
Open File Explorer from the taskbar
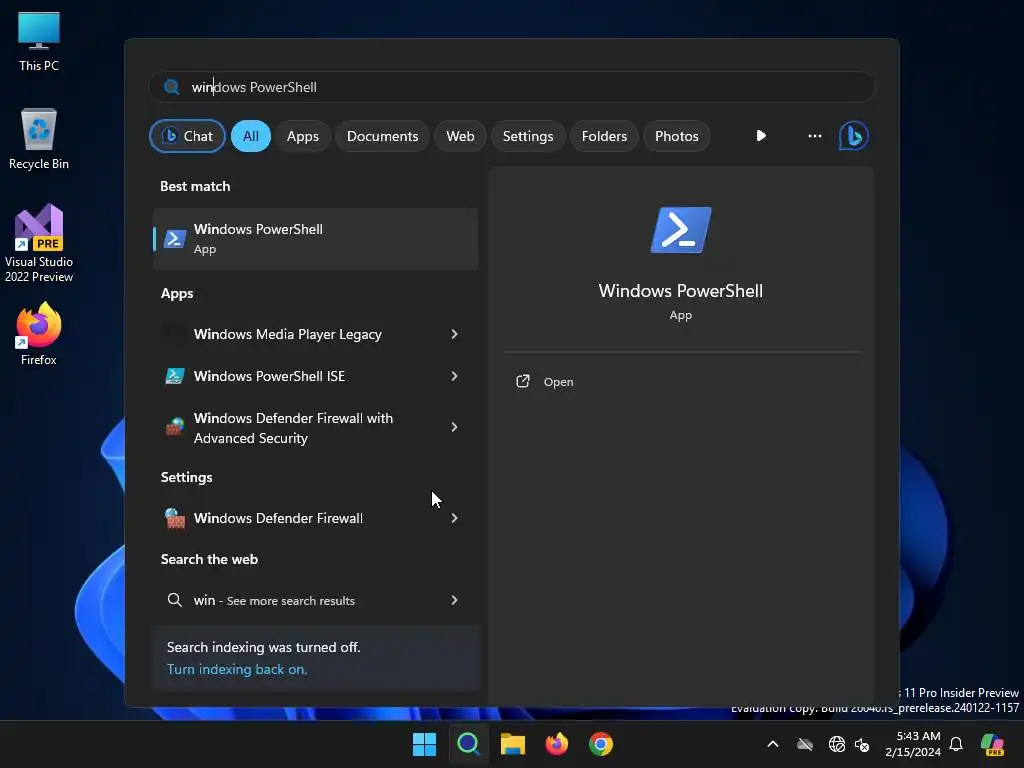(513, 744)
